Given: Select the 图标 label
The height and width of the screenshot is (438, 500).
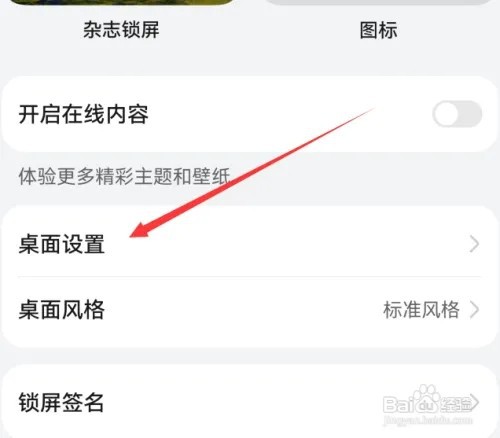Looking at the screenshot, I should (379, 30).
